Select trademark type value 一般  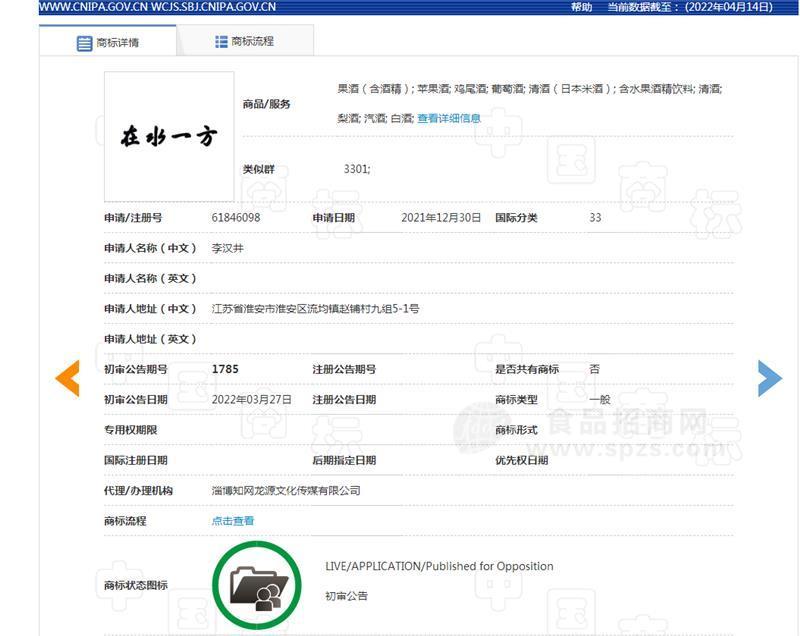click(x=600, y=399)
